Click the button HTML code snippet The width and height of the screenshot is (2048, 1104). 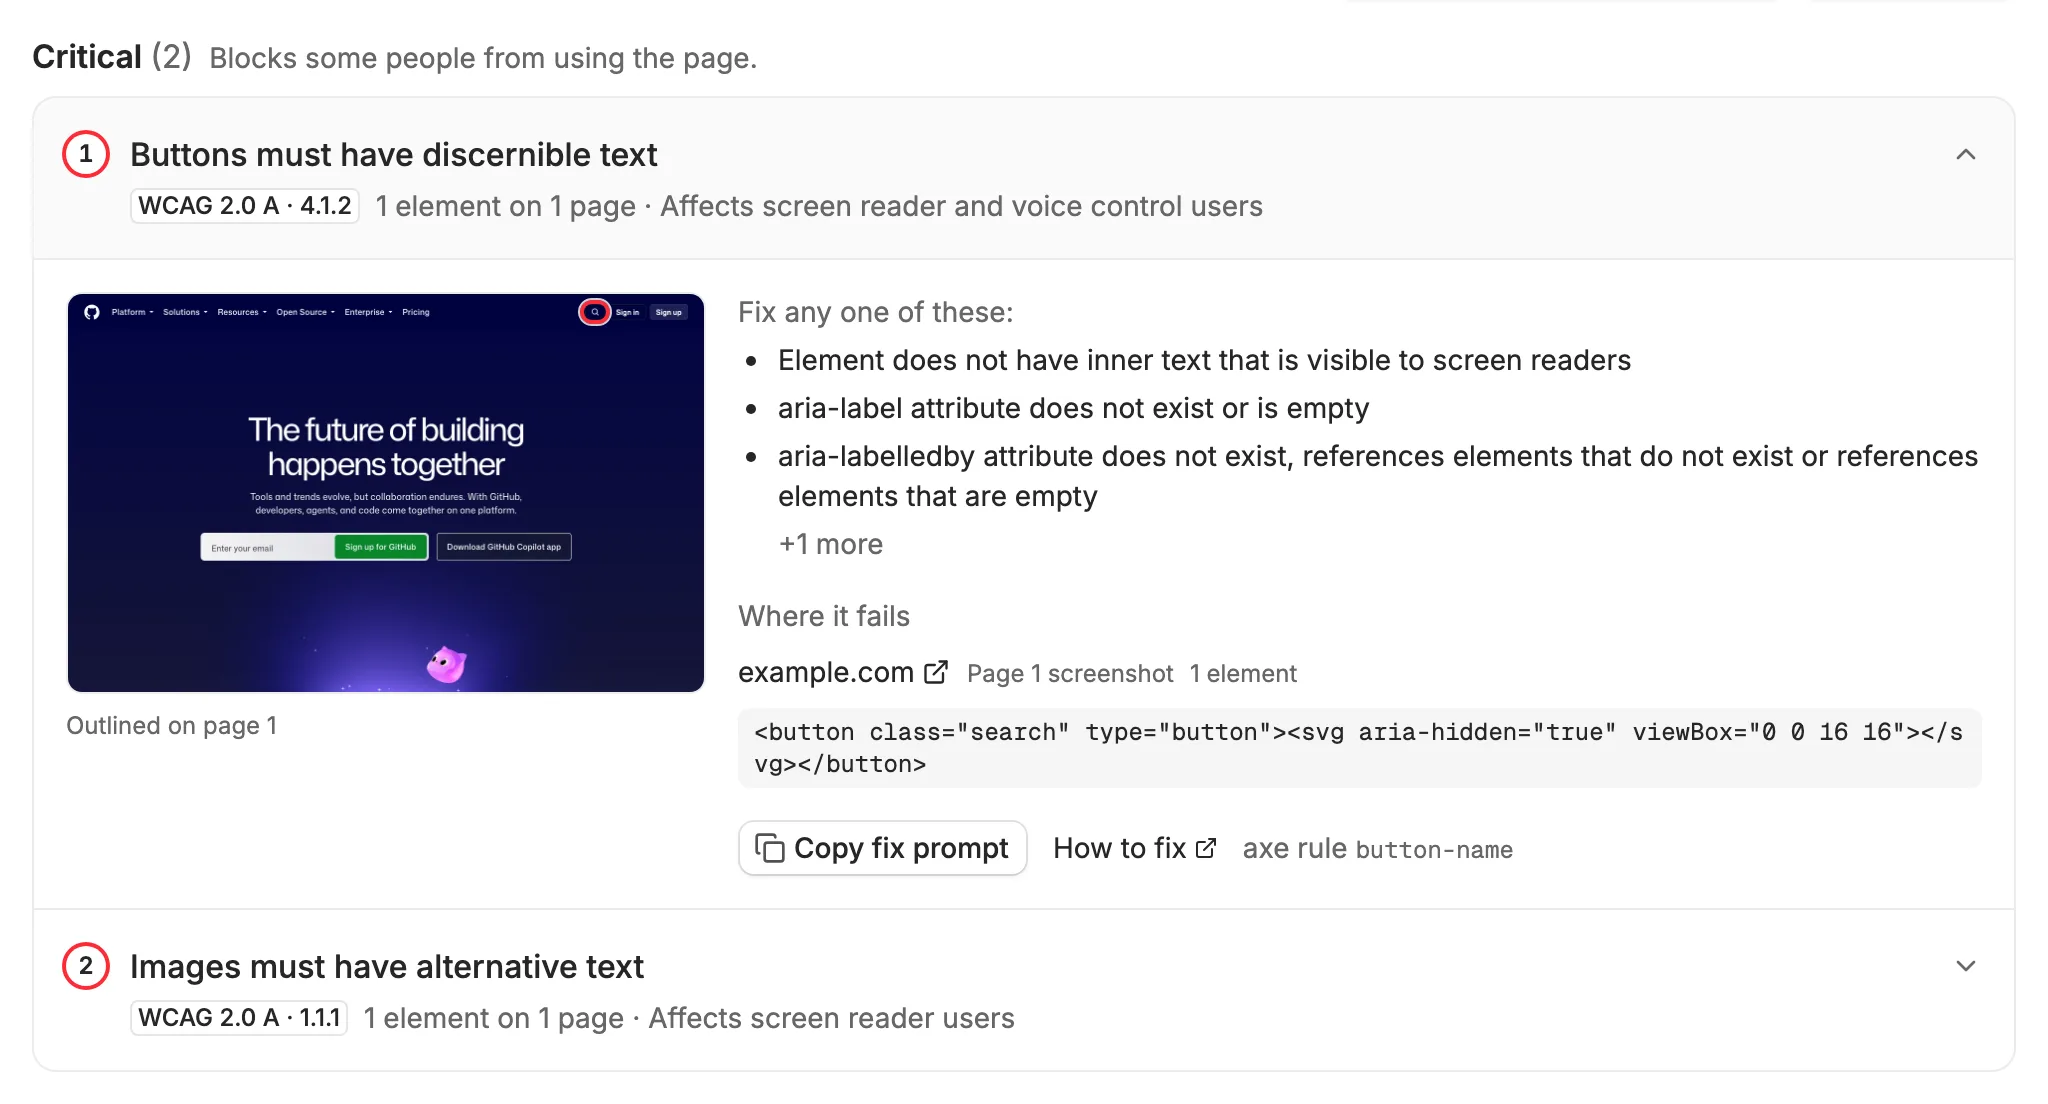point(1359,748)
